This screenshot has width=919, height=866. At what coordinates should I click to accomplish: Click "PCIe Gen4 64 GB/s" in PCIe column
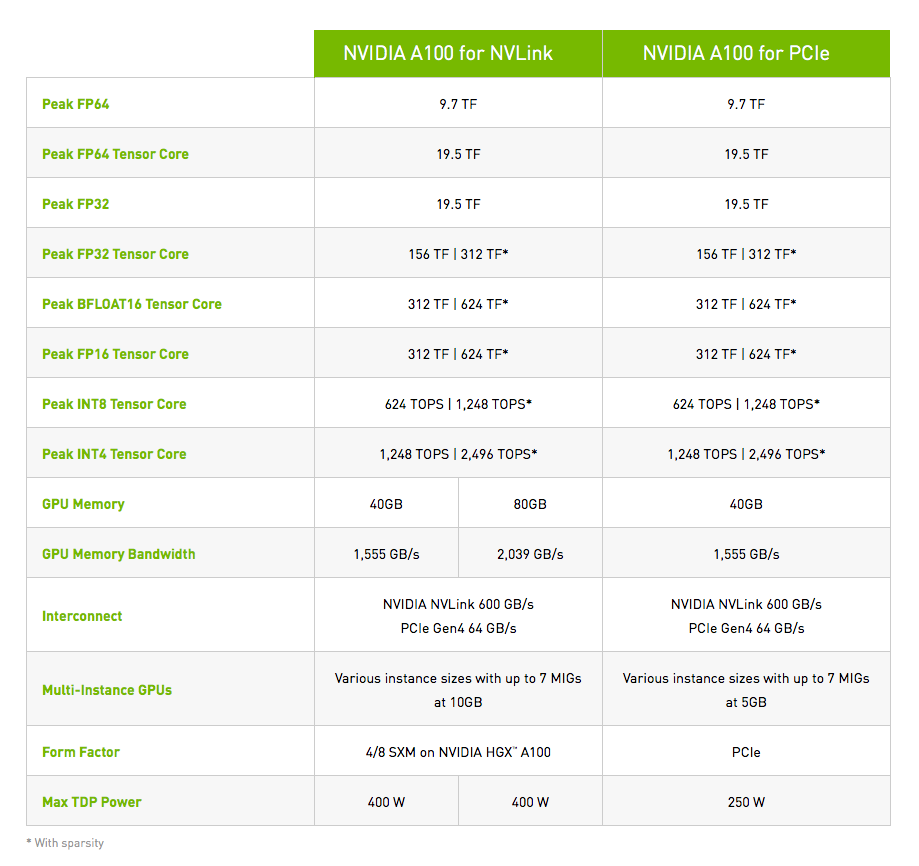click(746, 628)
